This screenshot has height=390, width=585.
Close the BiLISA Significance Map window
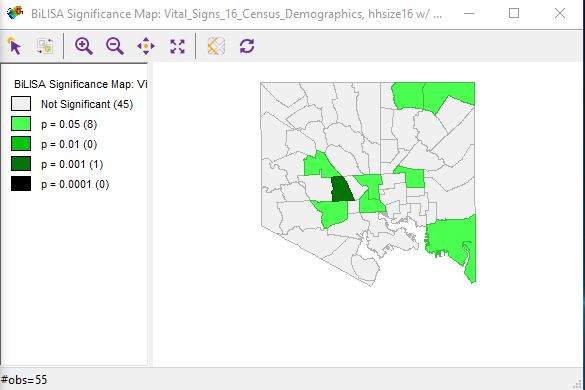[x=560, y=13]
